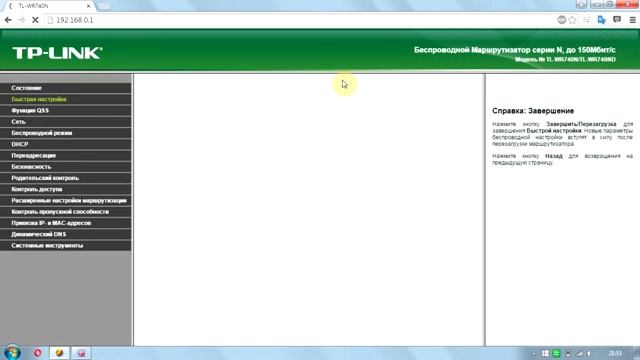
Task: Open the DHCP menu section
Action: coord(66,144)
